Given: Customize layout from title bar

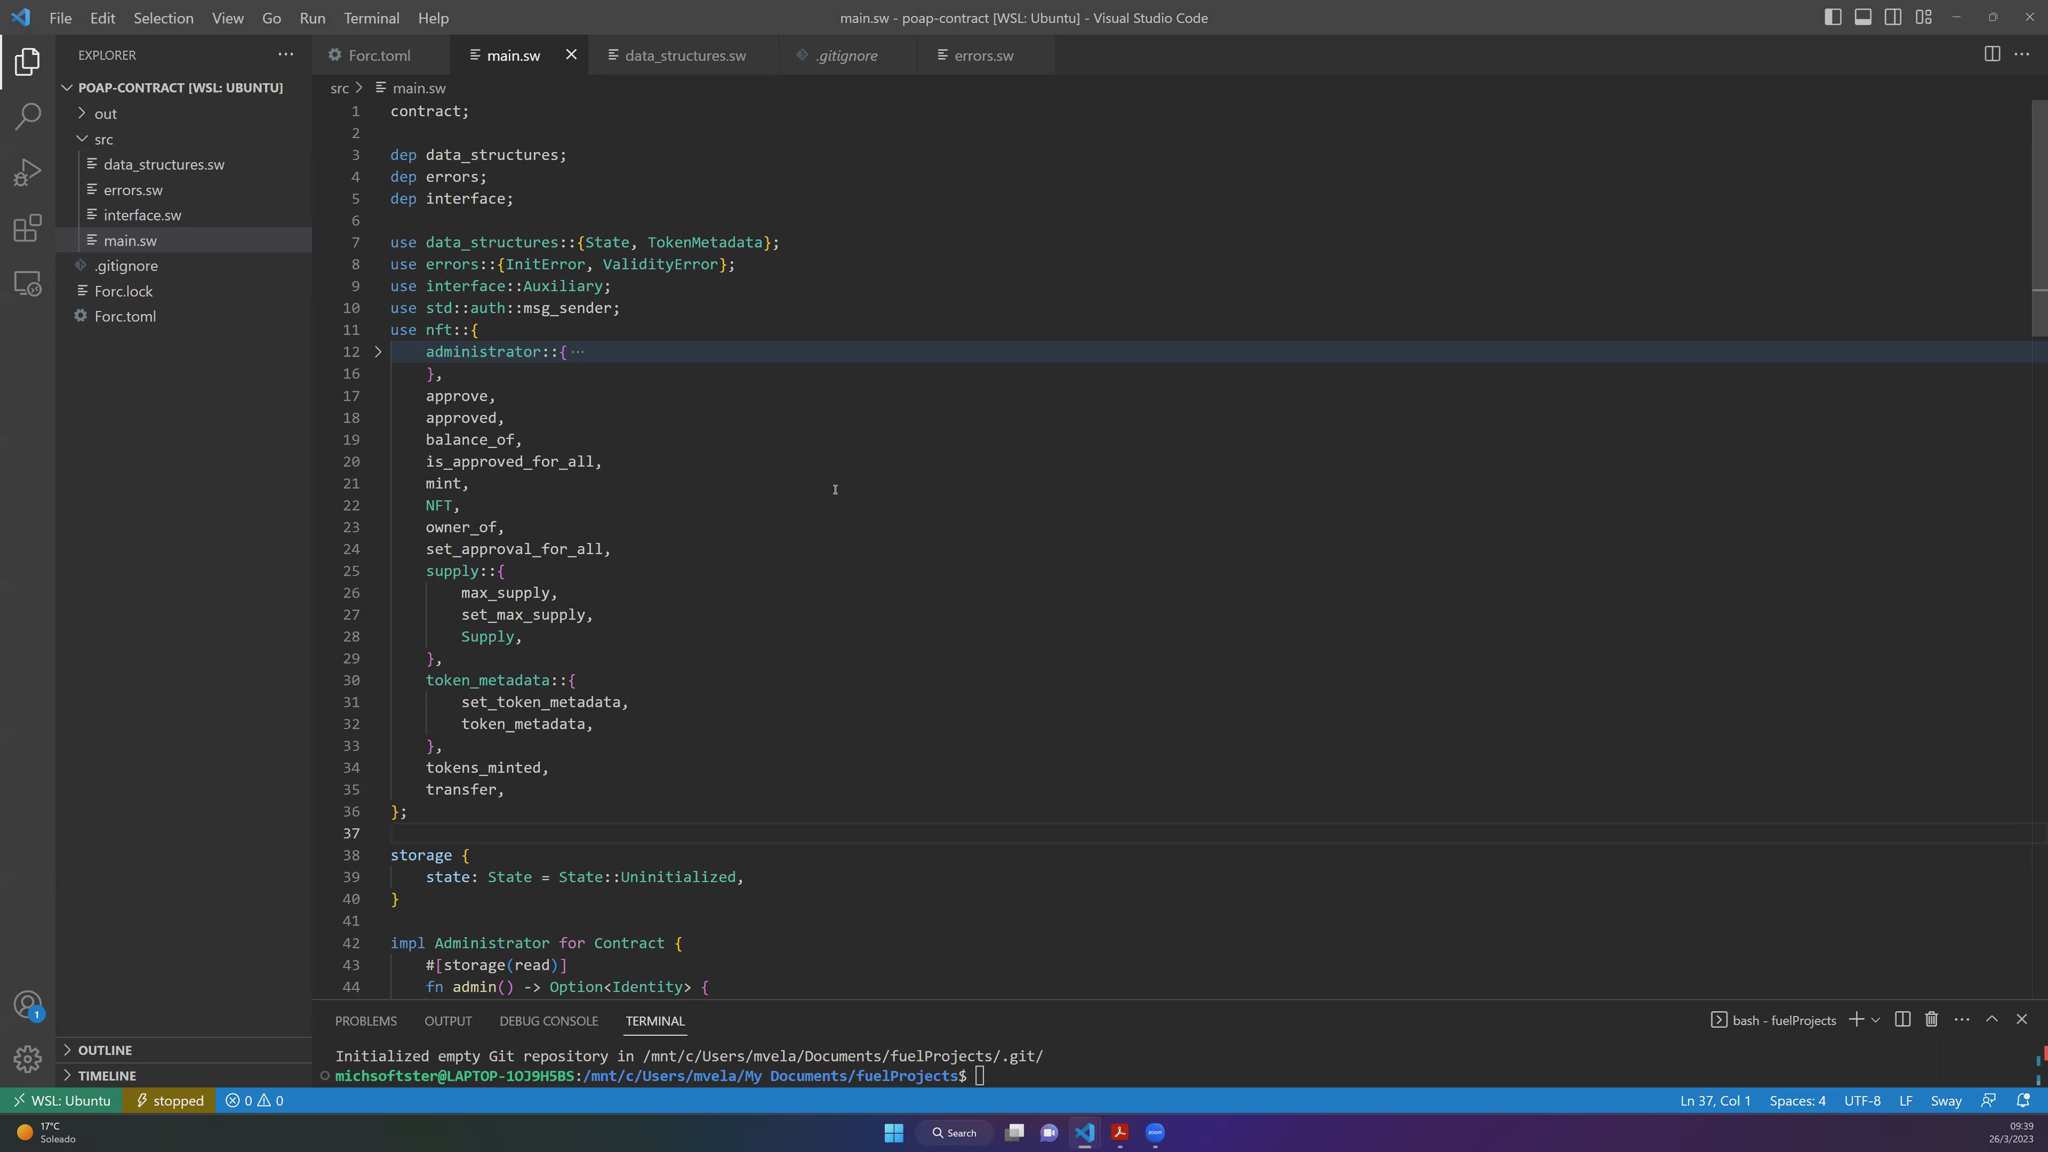Looking at the screenshot, I should (x=1923, y=17).
